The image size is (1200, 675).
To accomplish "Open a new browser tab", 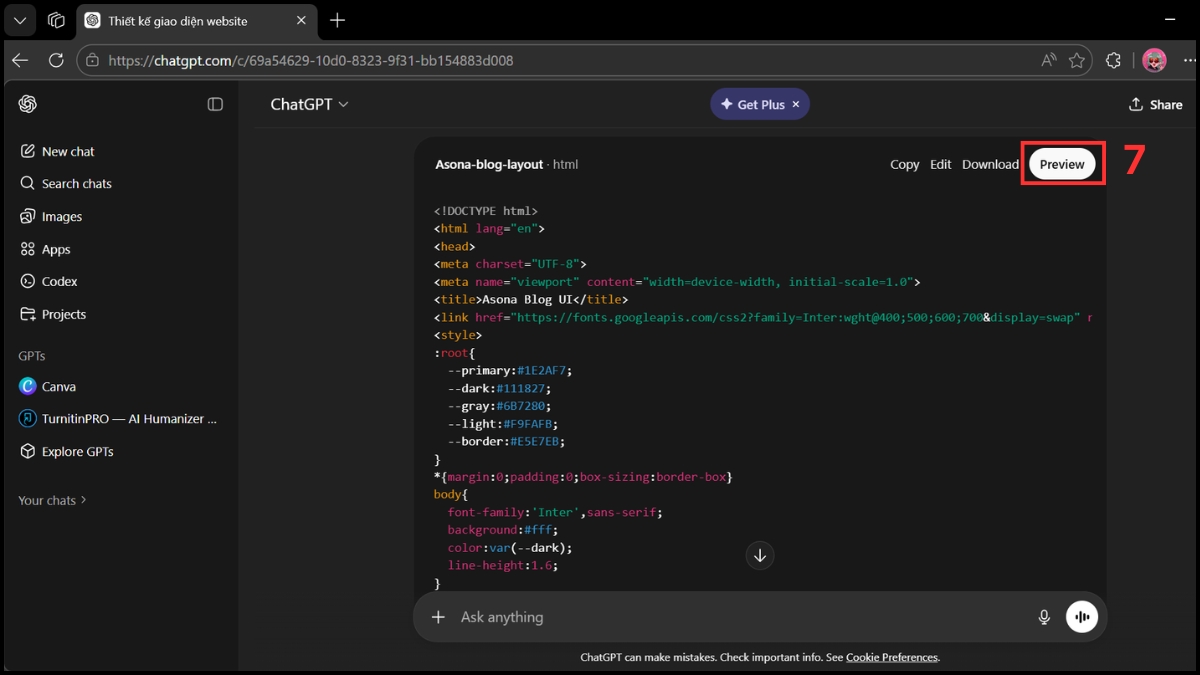I will coord(338,20).
